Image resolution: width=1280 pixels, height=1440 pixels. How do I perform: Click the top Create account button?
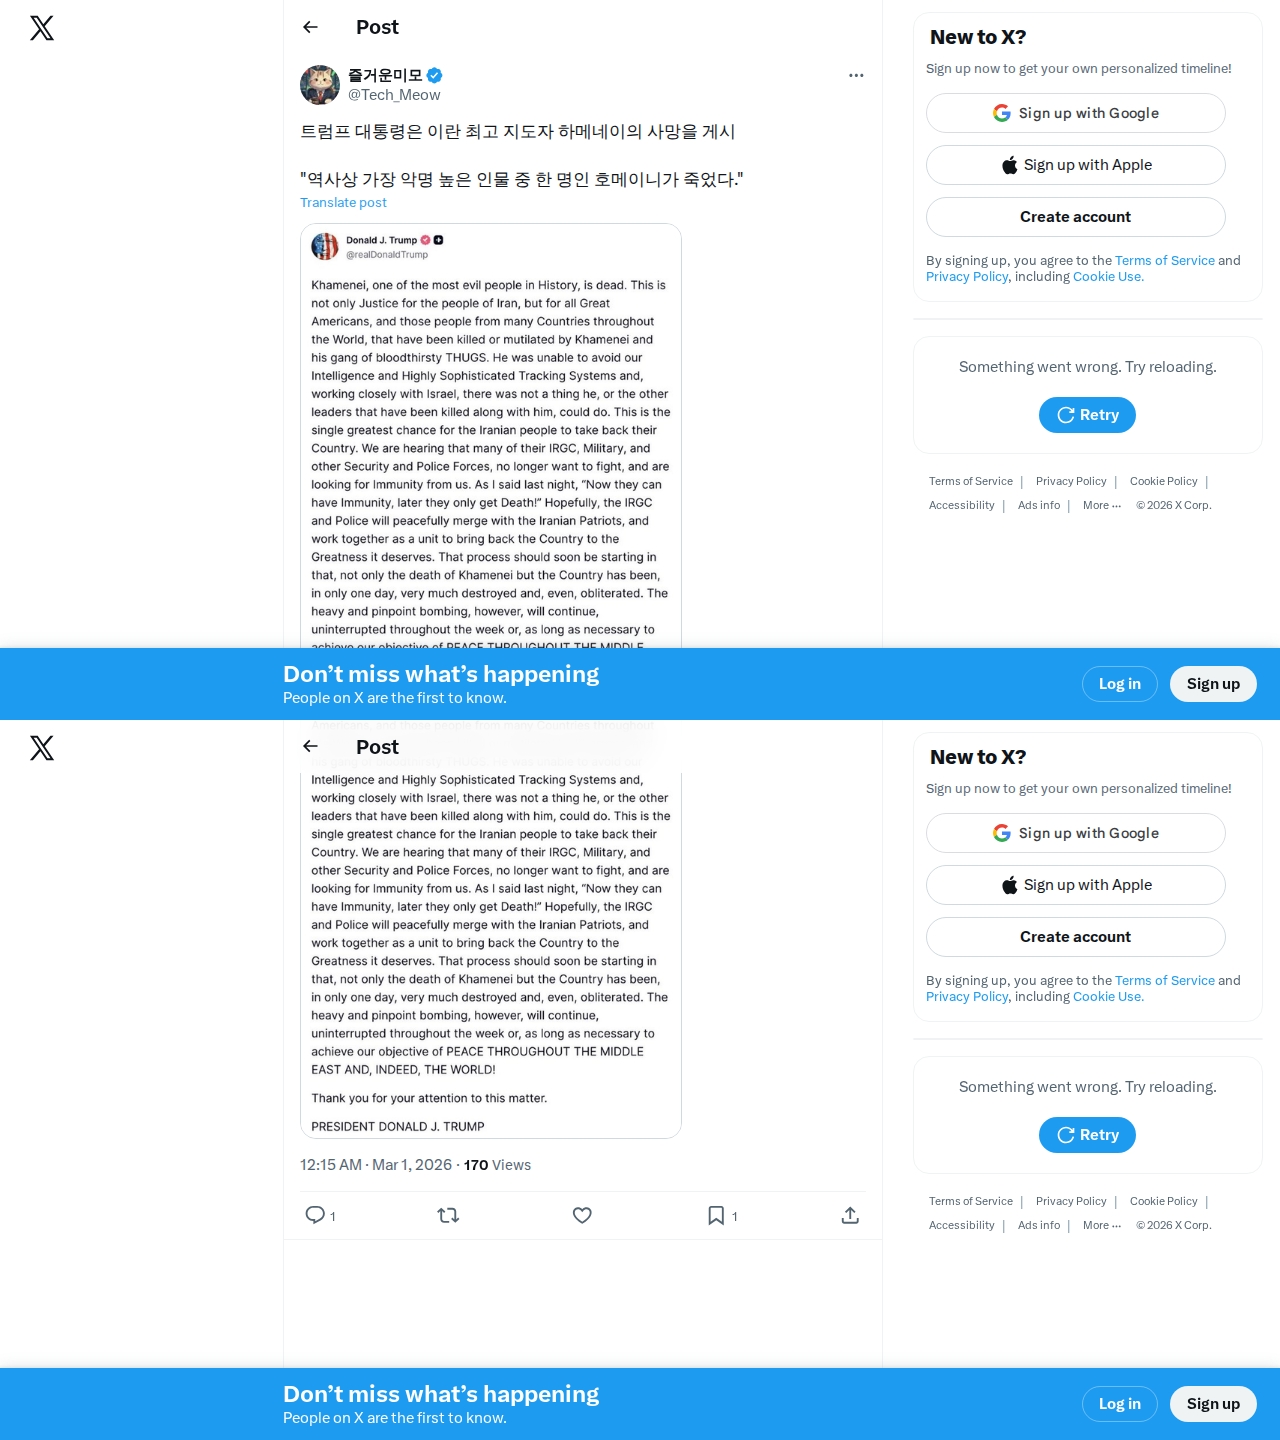1076,217
